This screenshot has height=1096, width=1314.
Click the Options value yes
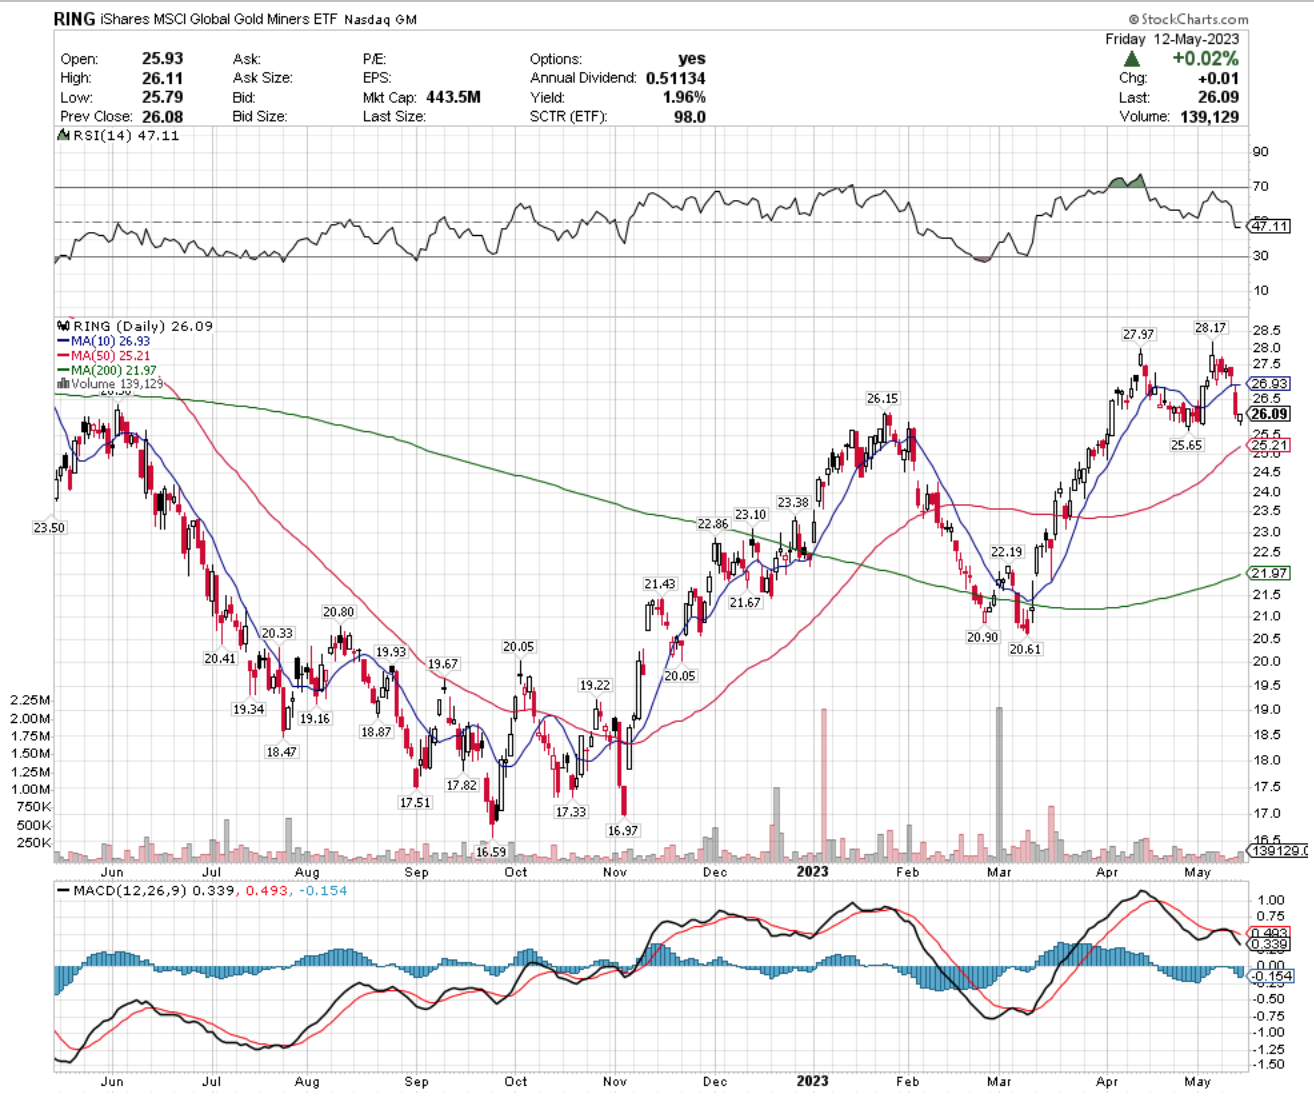[x=691, y=59]
